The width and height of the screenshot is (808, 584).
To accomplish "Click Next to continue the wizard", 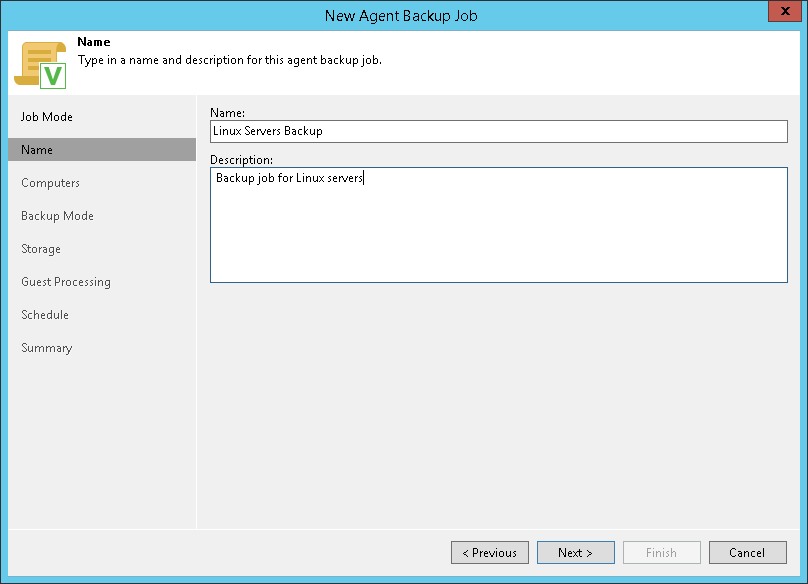I will point(575,553).
